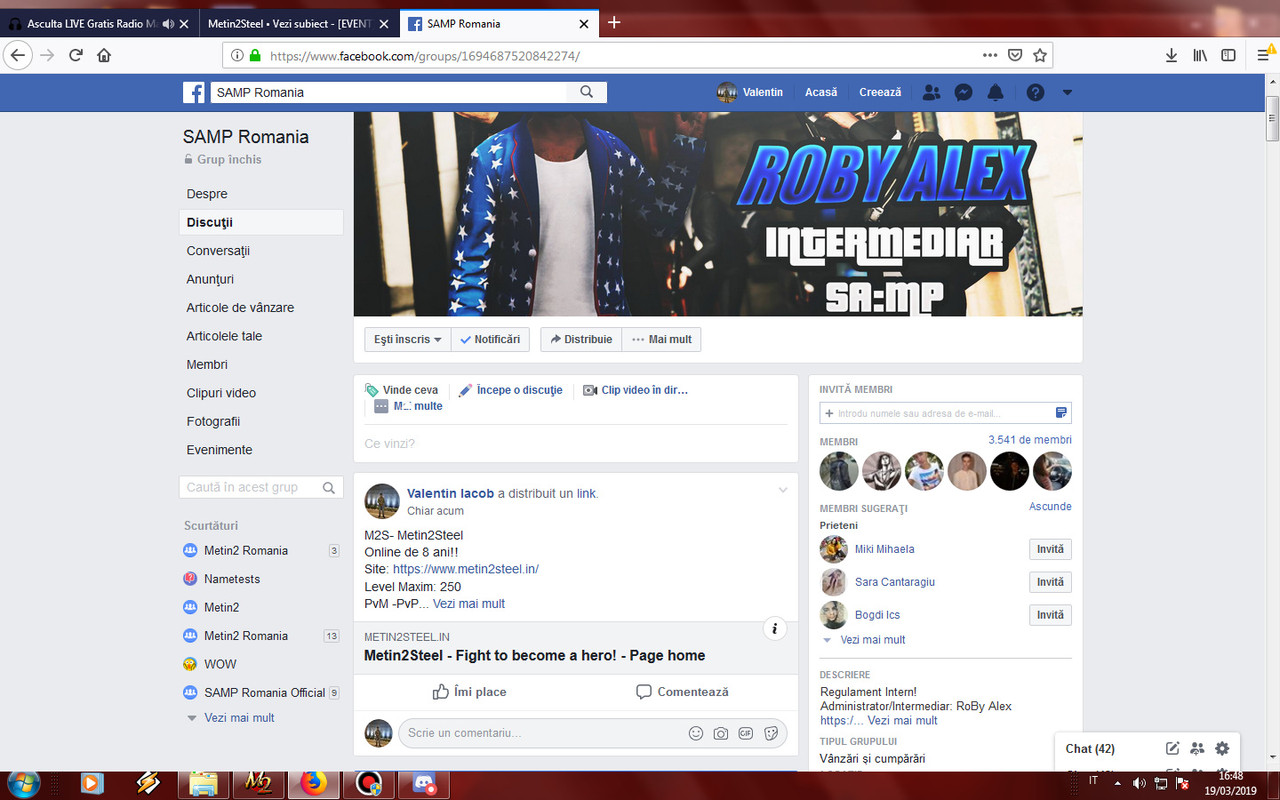
Task: Open the Help question mark menu
Action: pos(1036,92)
